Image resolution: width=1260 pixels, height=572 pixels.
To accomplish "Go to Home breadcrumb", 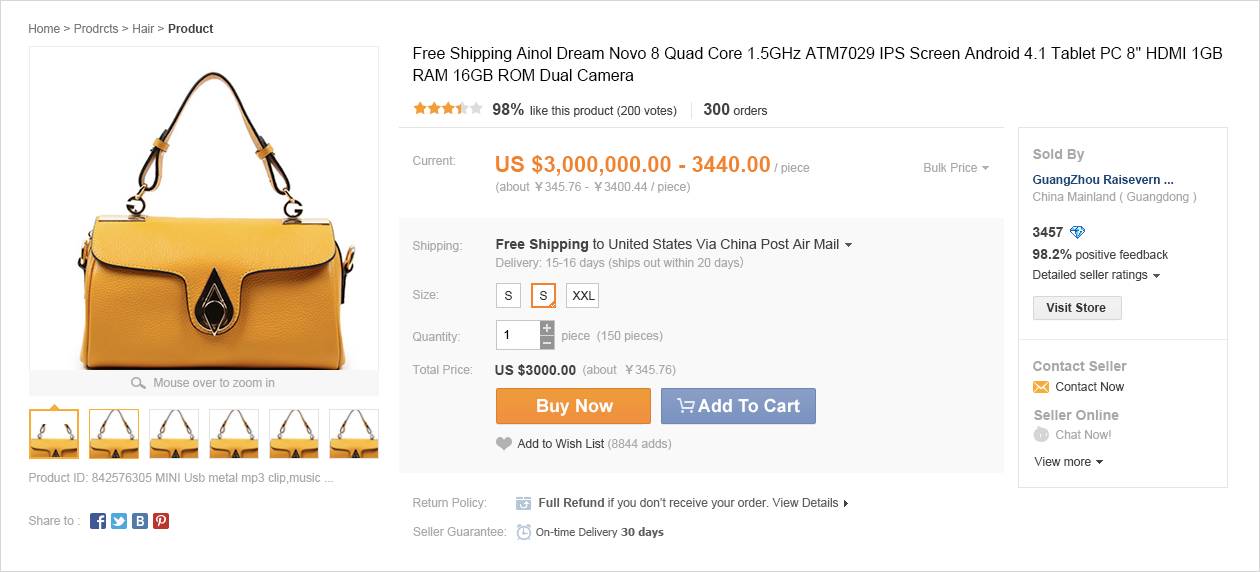I will [x=44, y=29].
